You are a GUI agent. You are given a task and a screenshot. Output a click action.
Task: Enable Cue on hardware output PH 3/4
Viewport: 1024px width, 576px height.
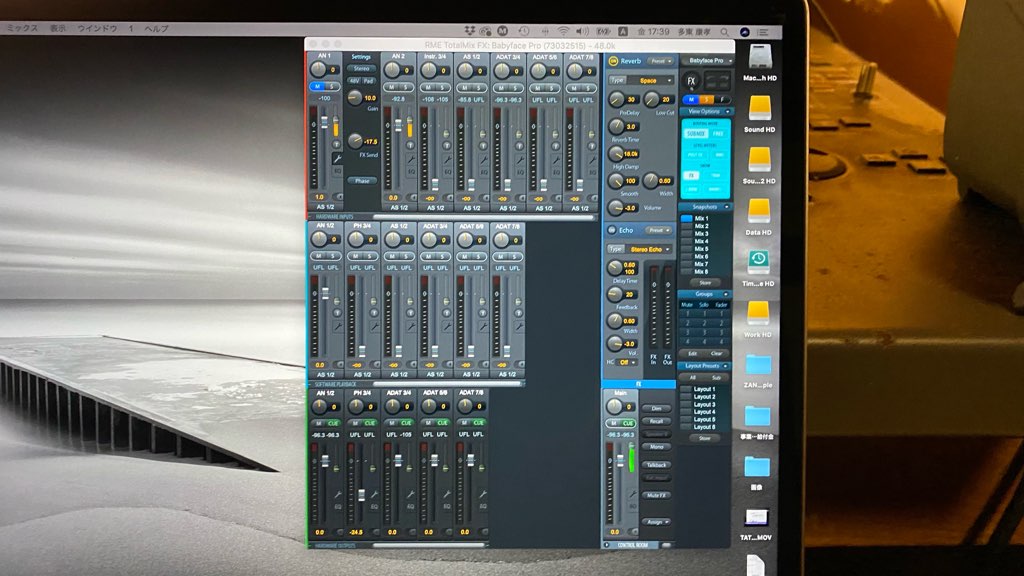click(370, 423)
